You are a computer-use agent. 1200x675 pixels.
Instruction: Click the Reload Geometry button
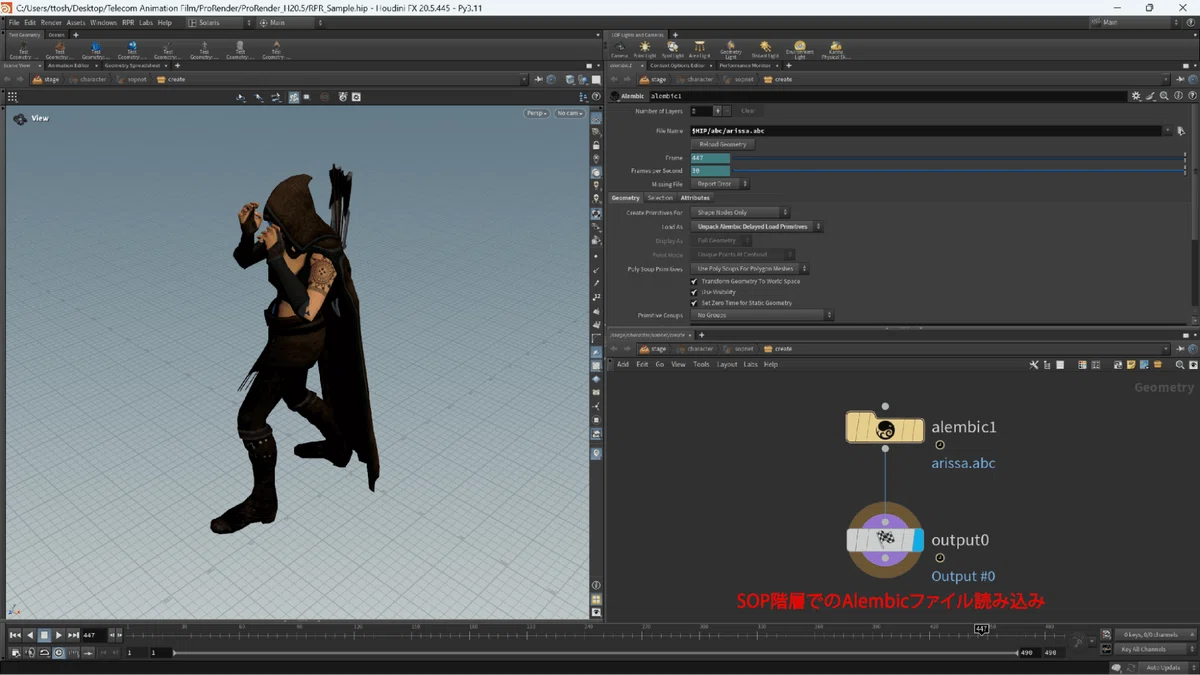[723, 144]
